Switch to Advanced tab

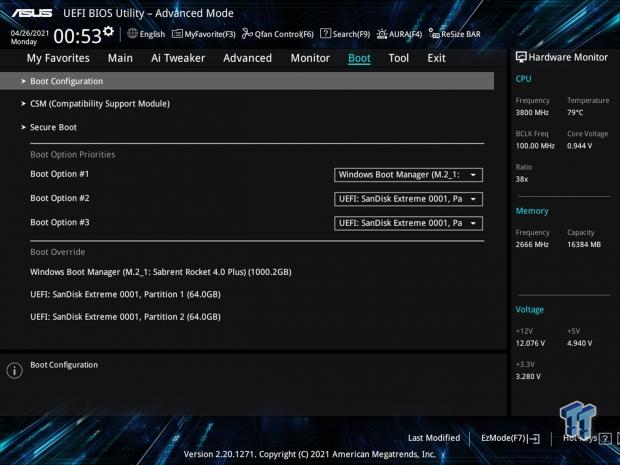tap(248, 58)
